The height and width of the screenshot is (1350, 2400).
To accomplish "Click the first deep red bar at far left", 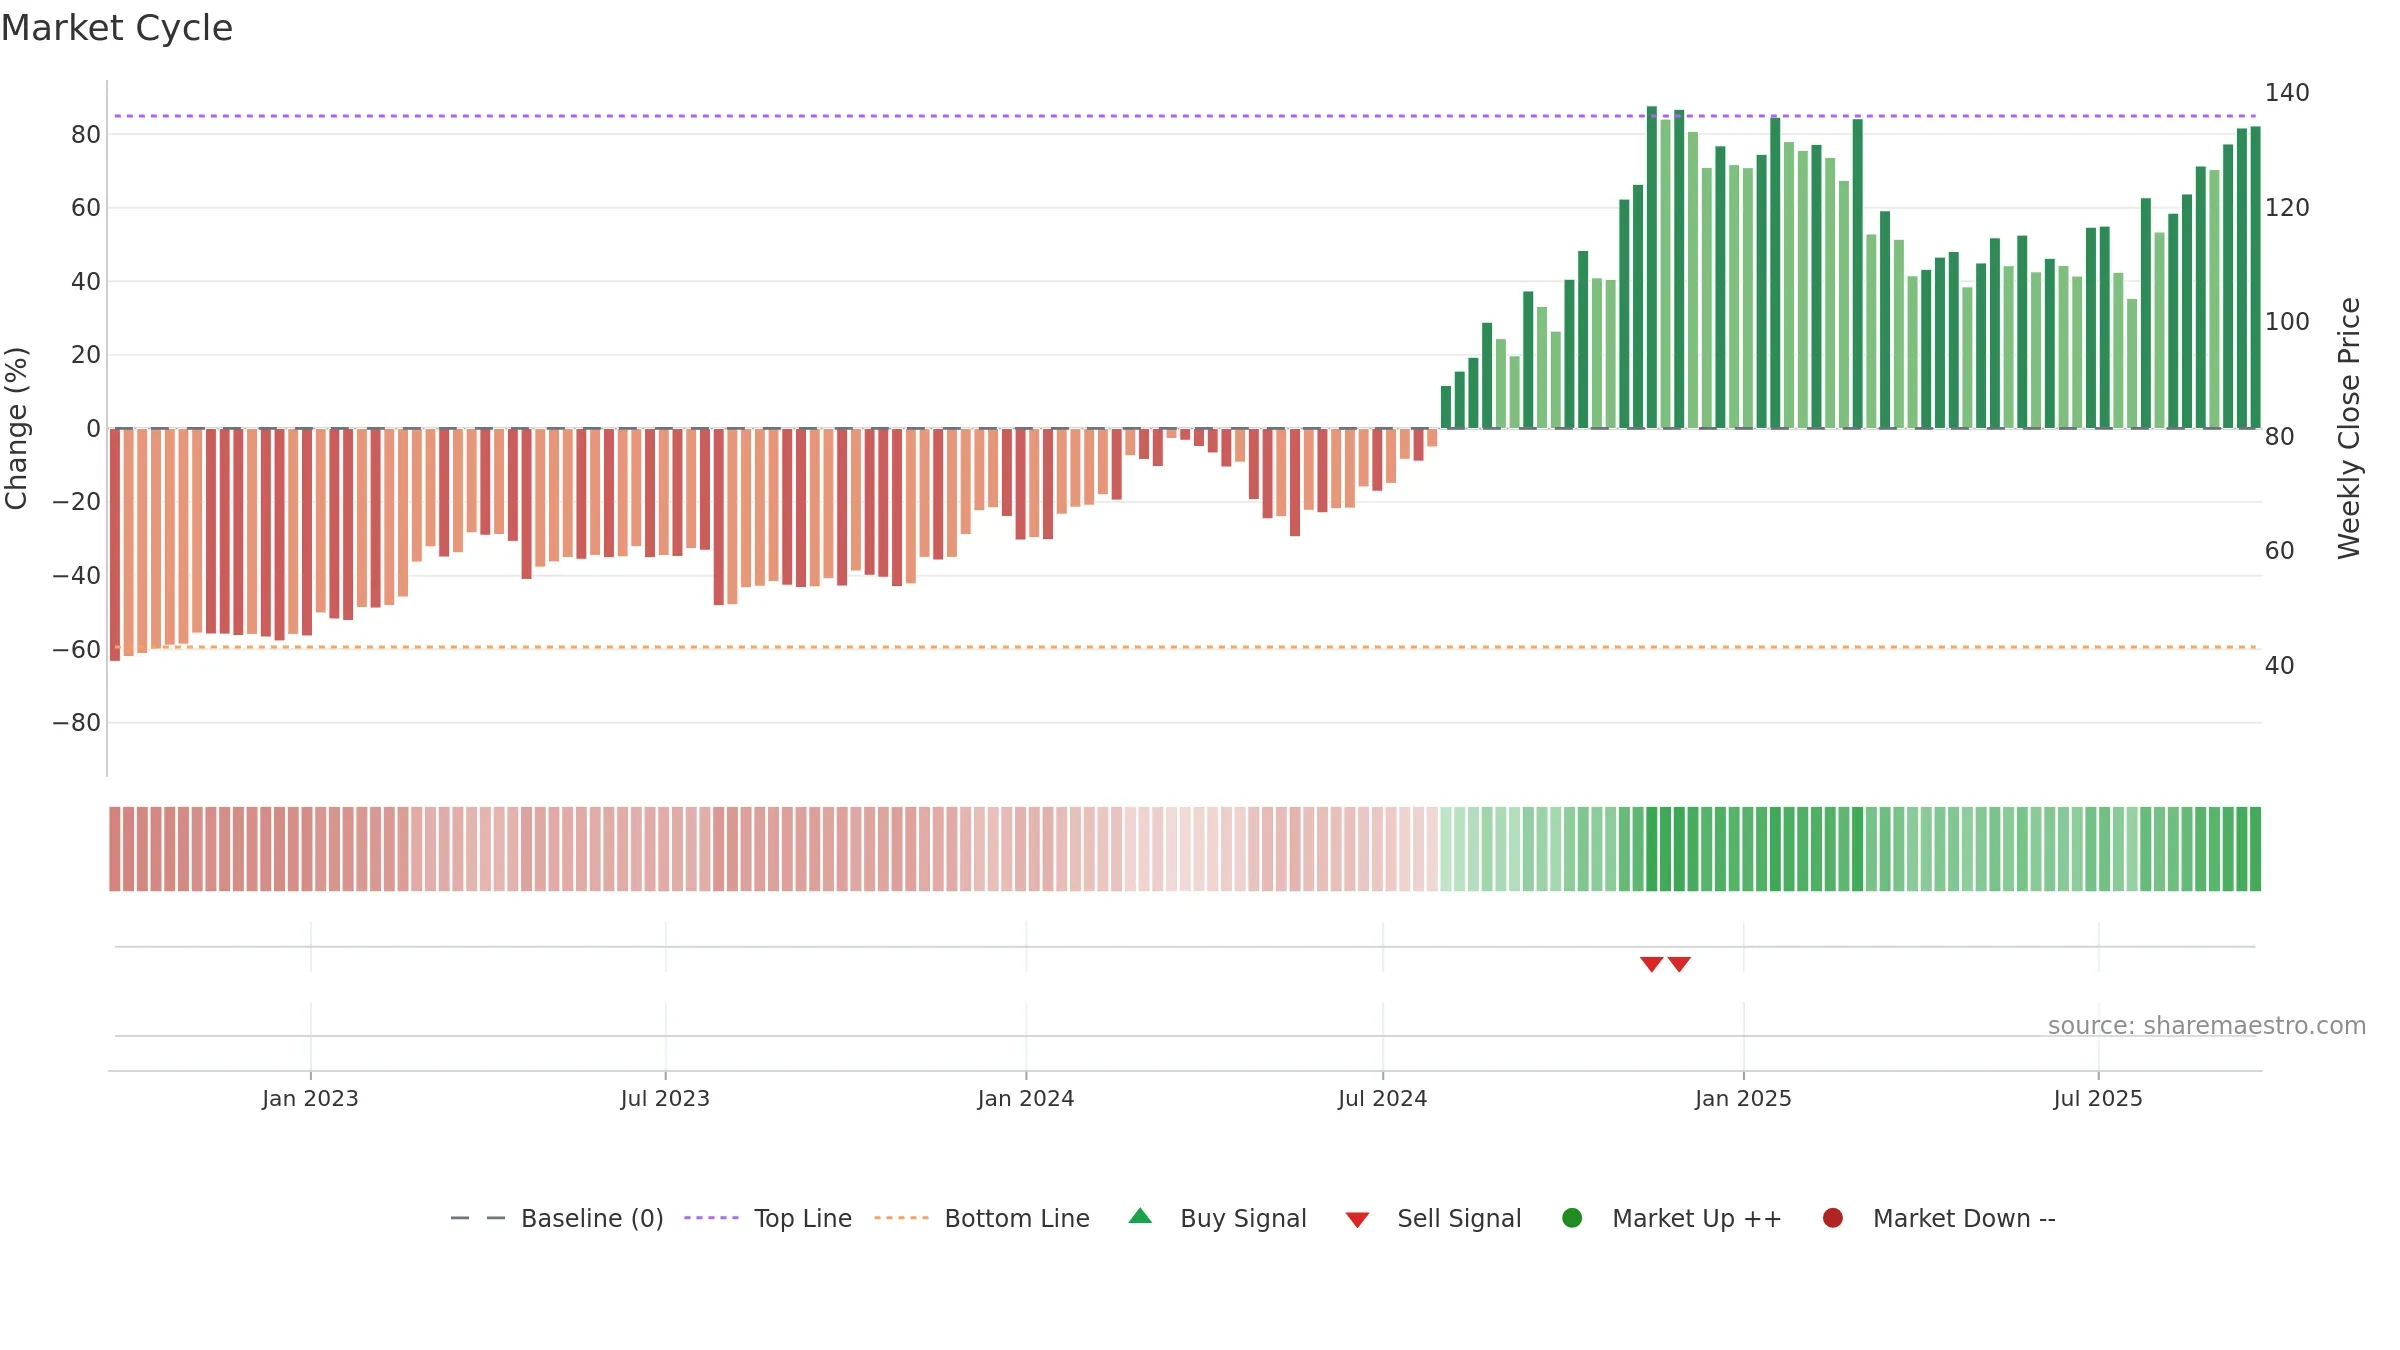I will pyautogui.click(x=115, y=544).
